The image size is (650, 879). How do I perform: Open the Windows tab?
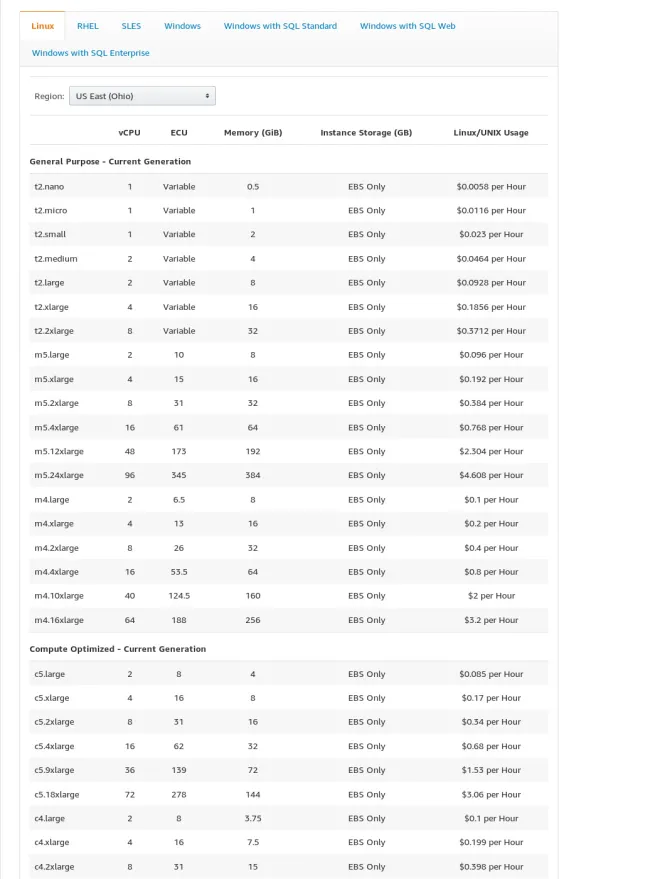tap(182, 26)
